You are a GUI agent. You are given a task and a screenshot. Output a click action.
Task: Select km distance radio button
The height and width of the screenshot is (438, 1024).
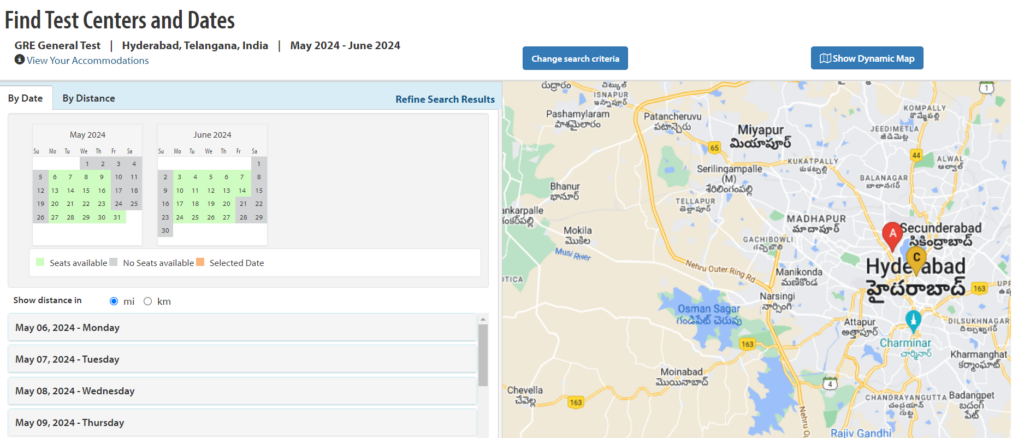point(148,302)
